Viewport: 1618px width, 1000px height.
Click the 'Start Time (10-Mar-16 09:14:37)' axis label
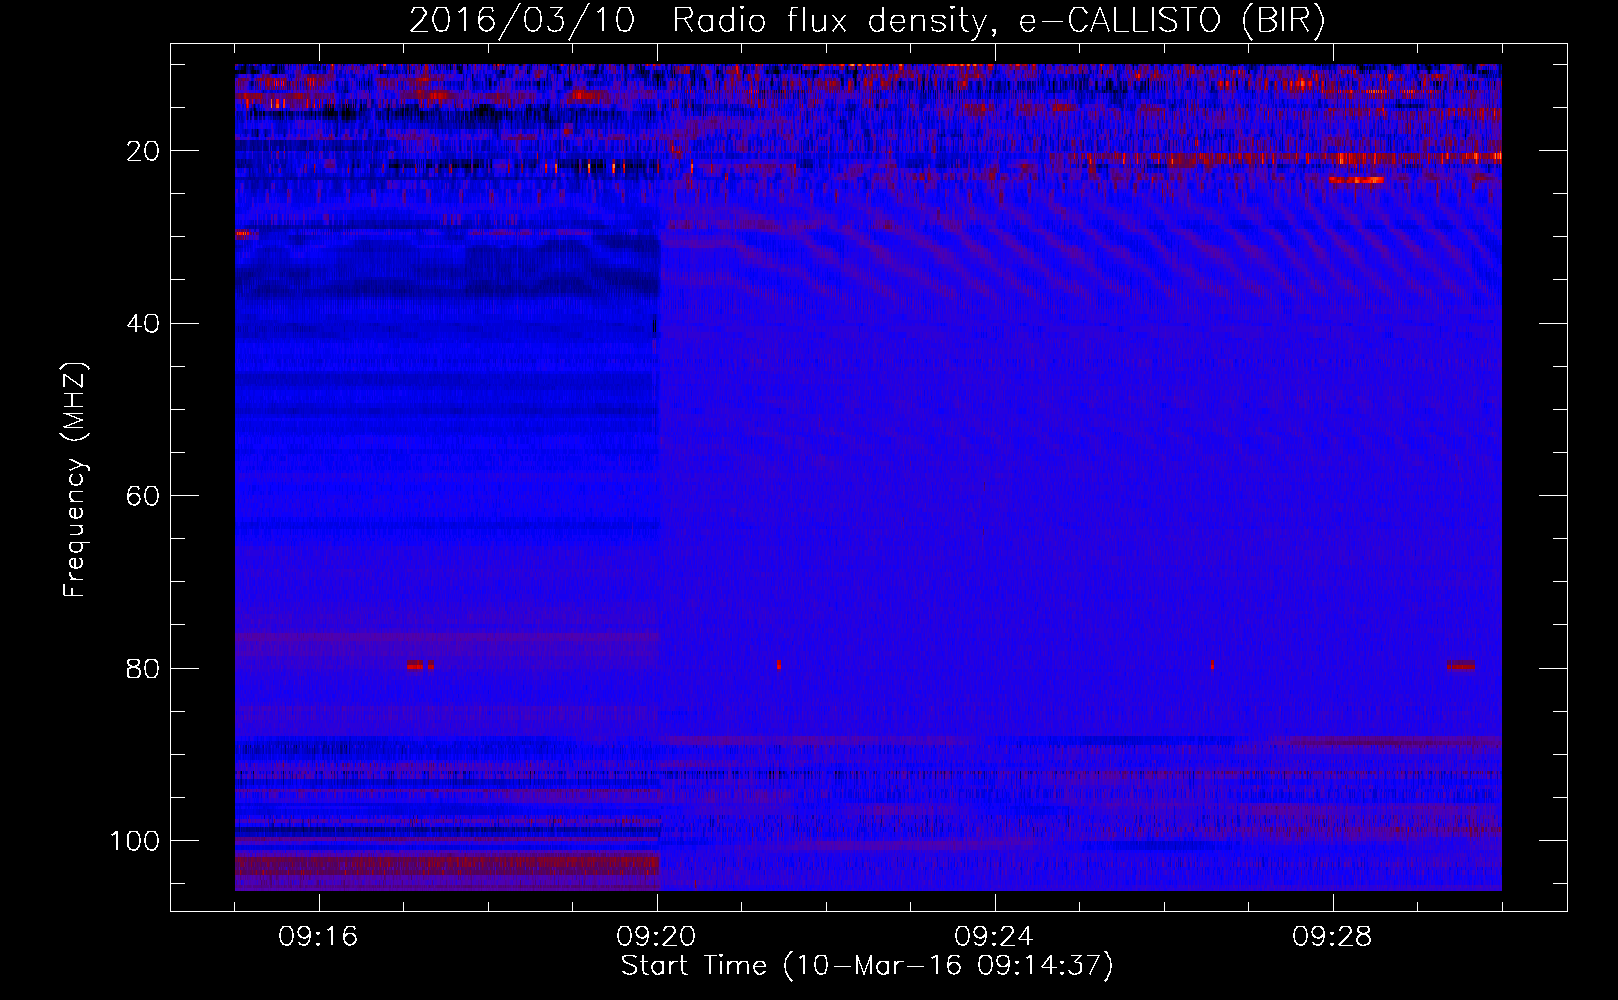(x=867, y=966)
